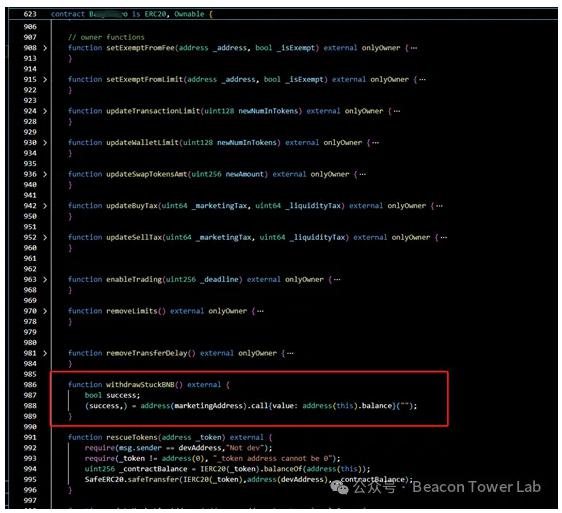Expand the updateSellTax fold chevron
This screenshot has width=562, height=513.
(x=45, y=237)
